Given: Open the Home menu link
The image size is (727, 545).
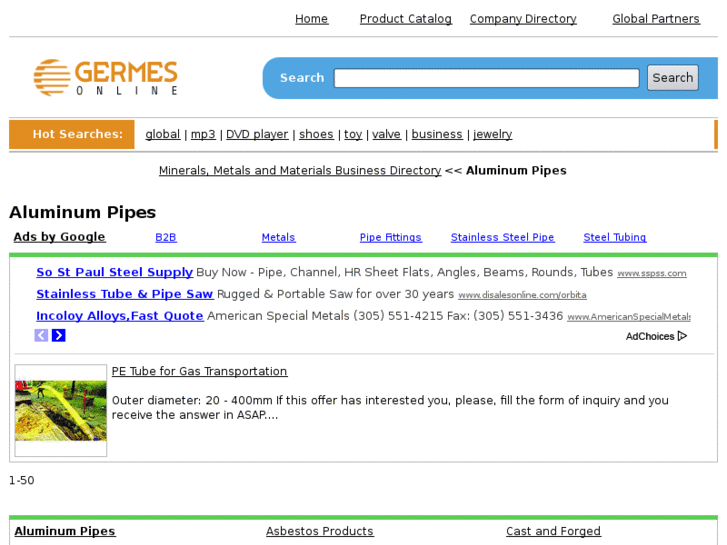Looking at the screenshot, I should pos(312,19).
